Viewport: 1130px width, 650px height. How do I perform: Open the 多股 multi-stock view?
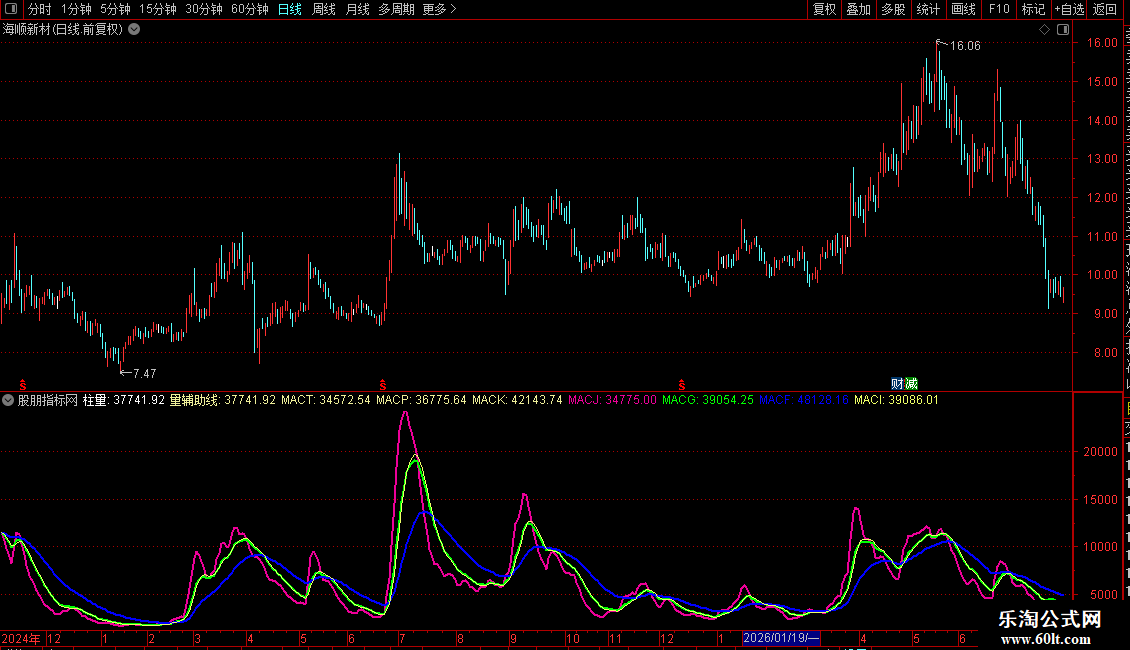tap(893, 9)
